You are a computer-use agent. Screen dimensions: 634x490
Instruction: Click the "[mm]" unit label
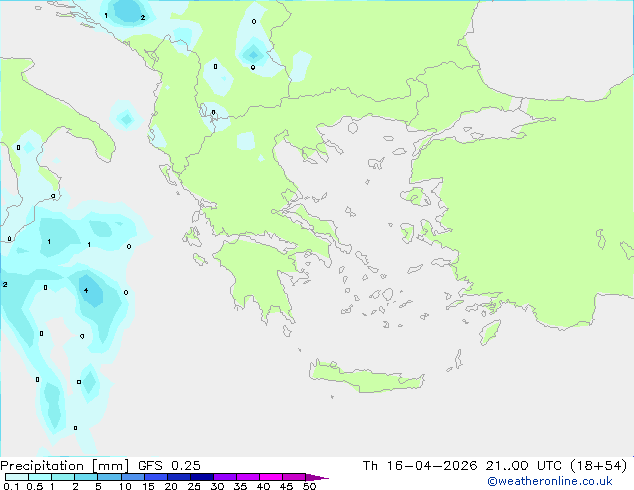click(x=111, y=466)
